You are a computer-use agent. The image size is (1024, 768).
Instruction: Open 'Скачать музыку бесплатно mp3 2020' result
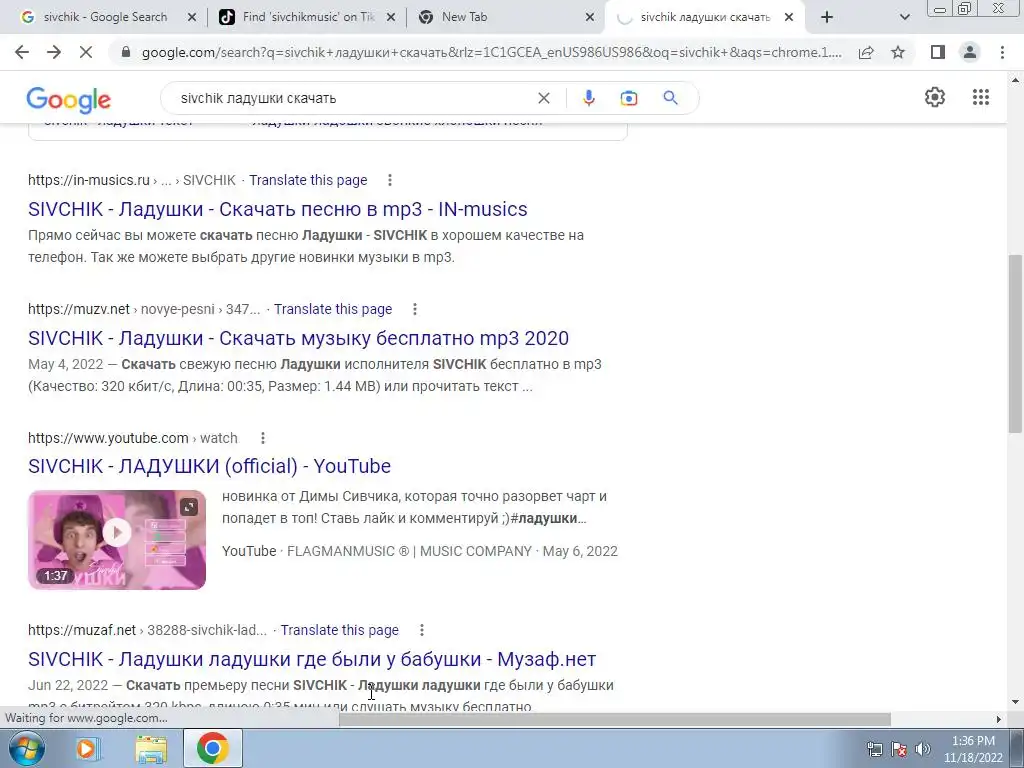tap(298, 338)
